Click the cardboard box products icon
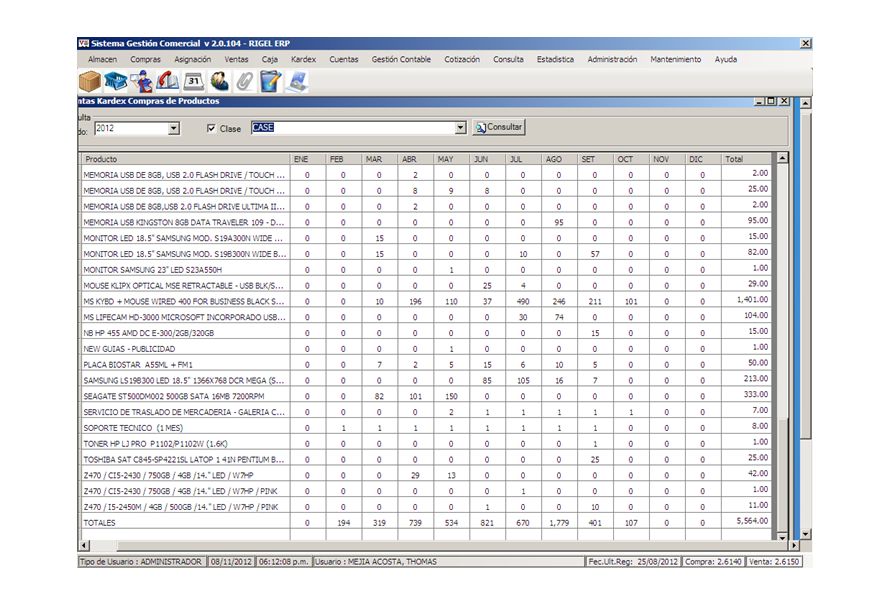 point(90,82)
